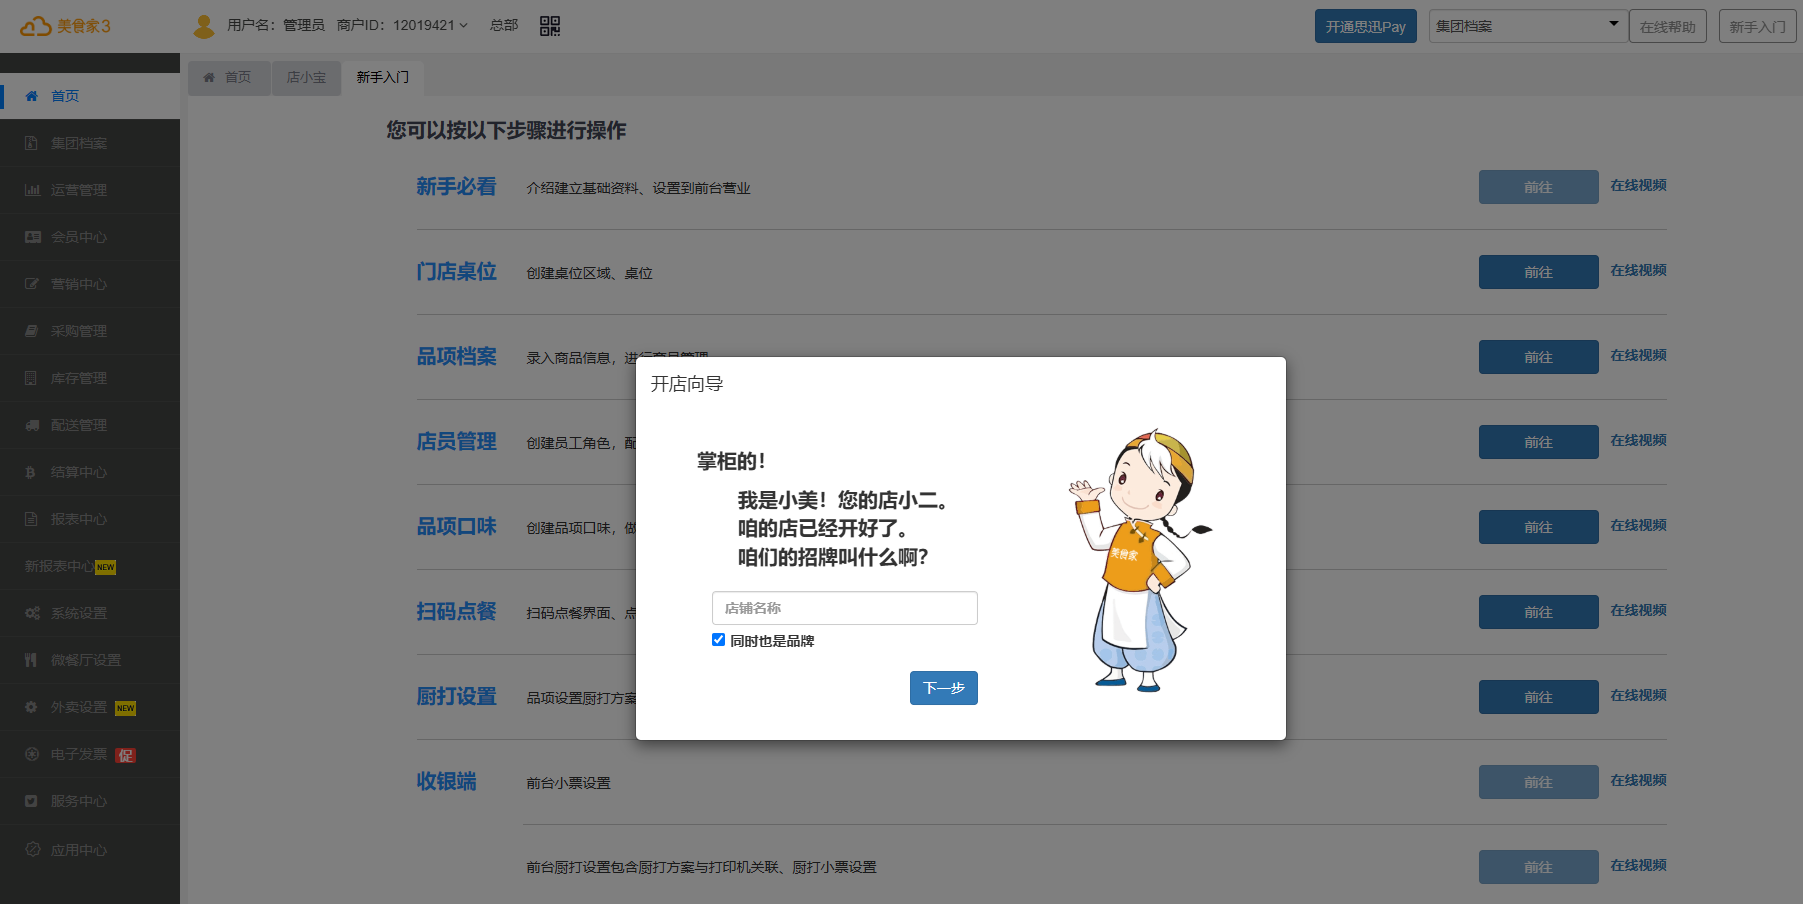The height and width of the screenshot is (904, 1803).
Task: Click the 店铺名称 input field
Action: pos(844,608)
